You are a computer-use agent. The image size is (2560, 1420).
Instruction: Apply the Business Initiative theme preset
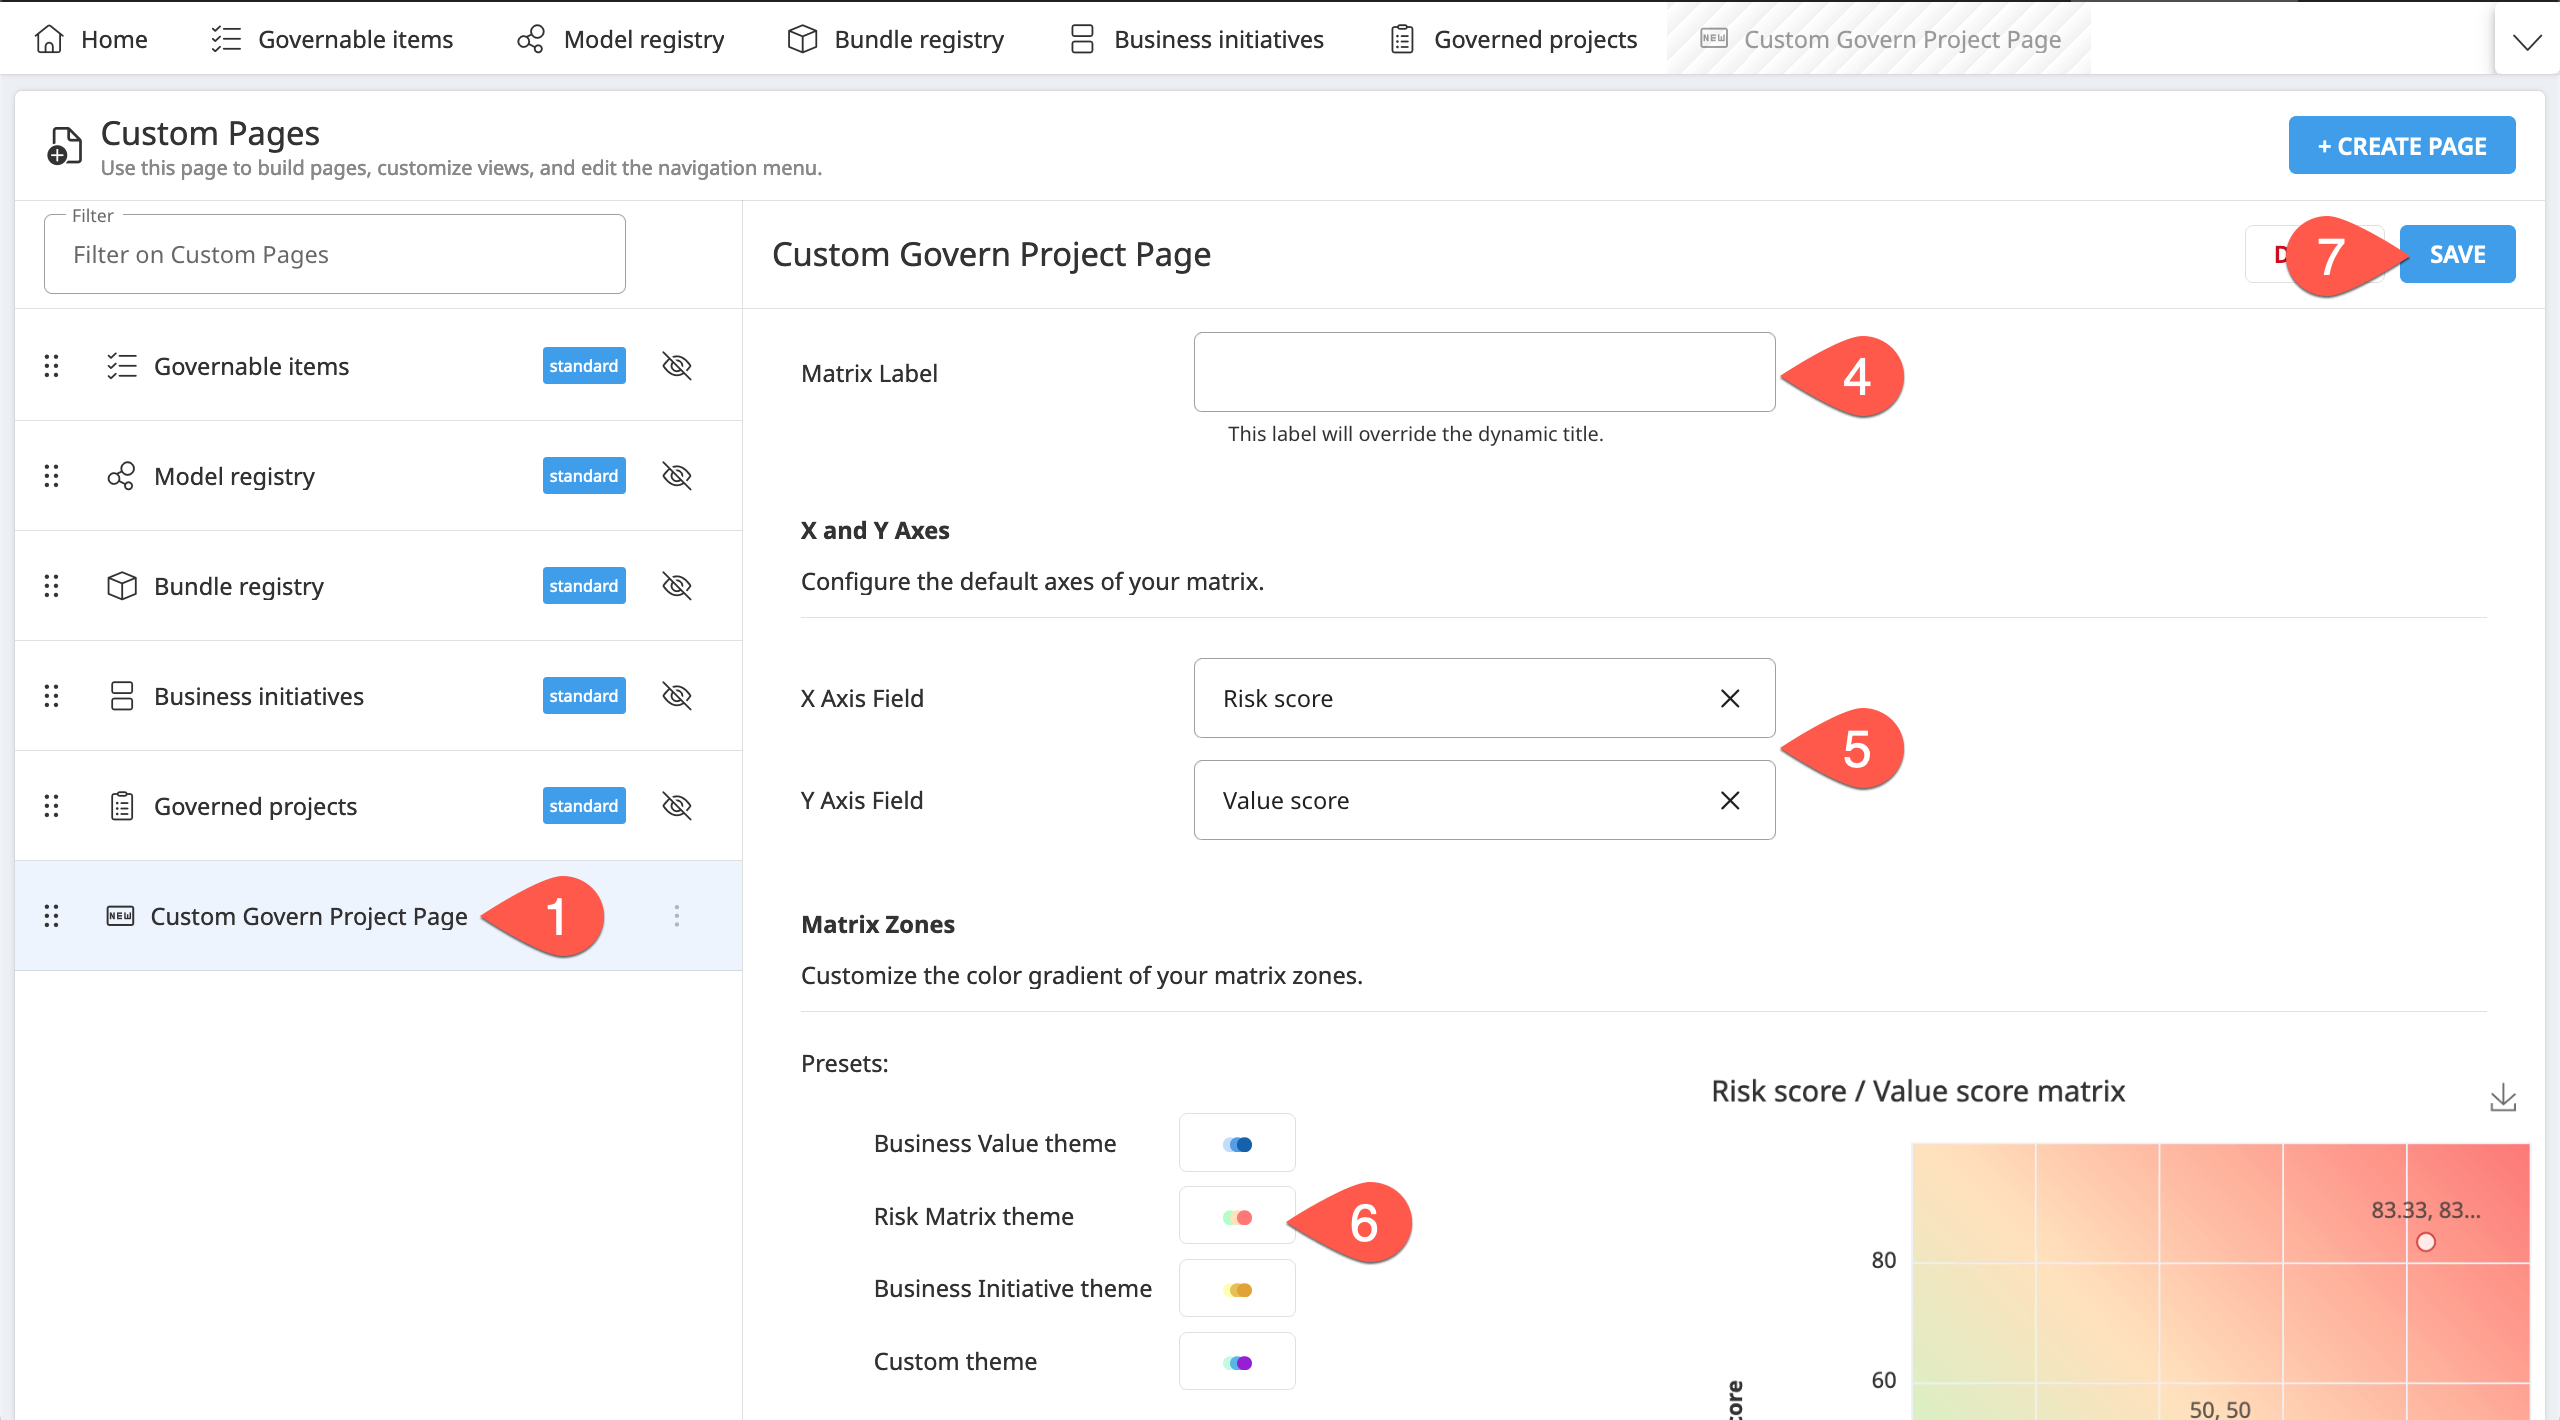click(x=1237, y=1289)
